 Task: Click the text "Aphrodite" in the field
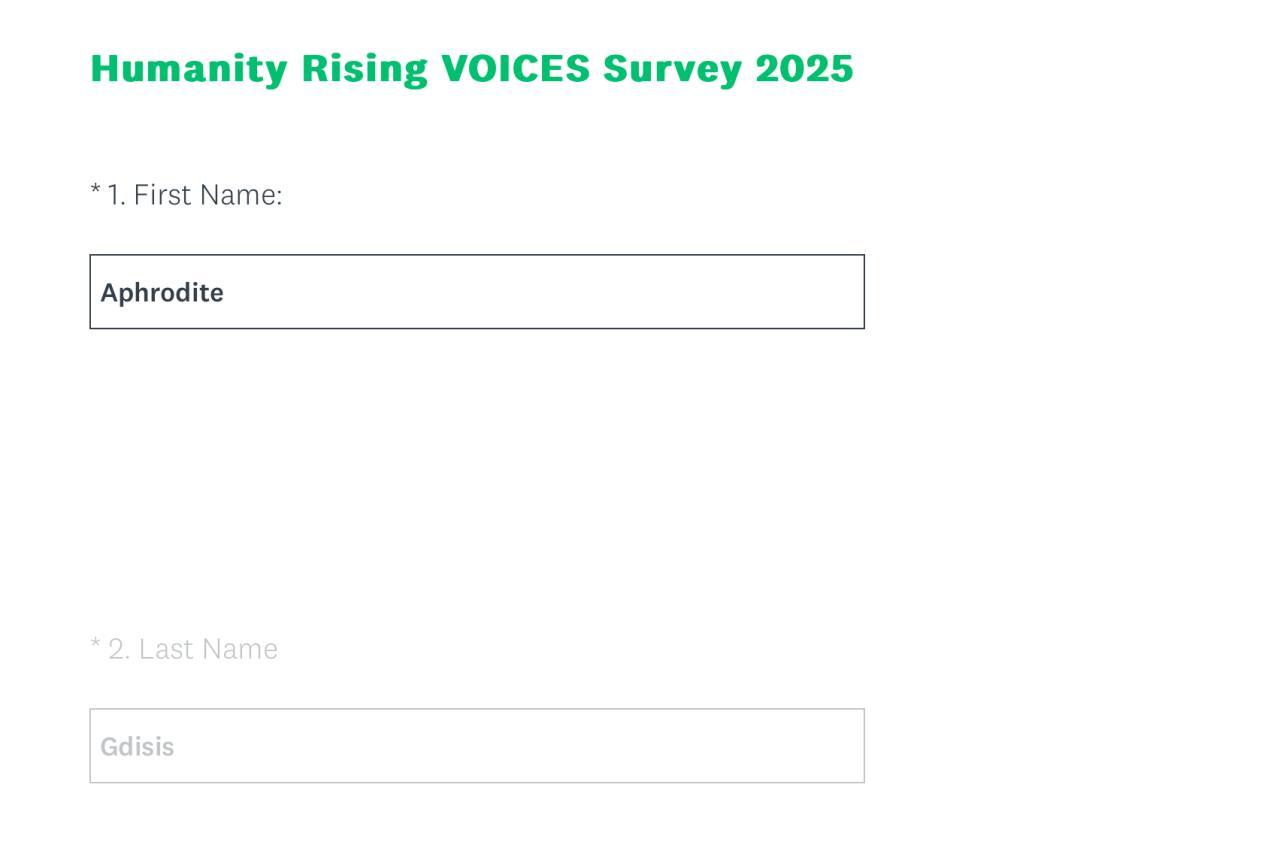(x=162, y=293)
